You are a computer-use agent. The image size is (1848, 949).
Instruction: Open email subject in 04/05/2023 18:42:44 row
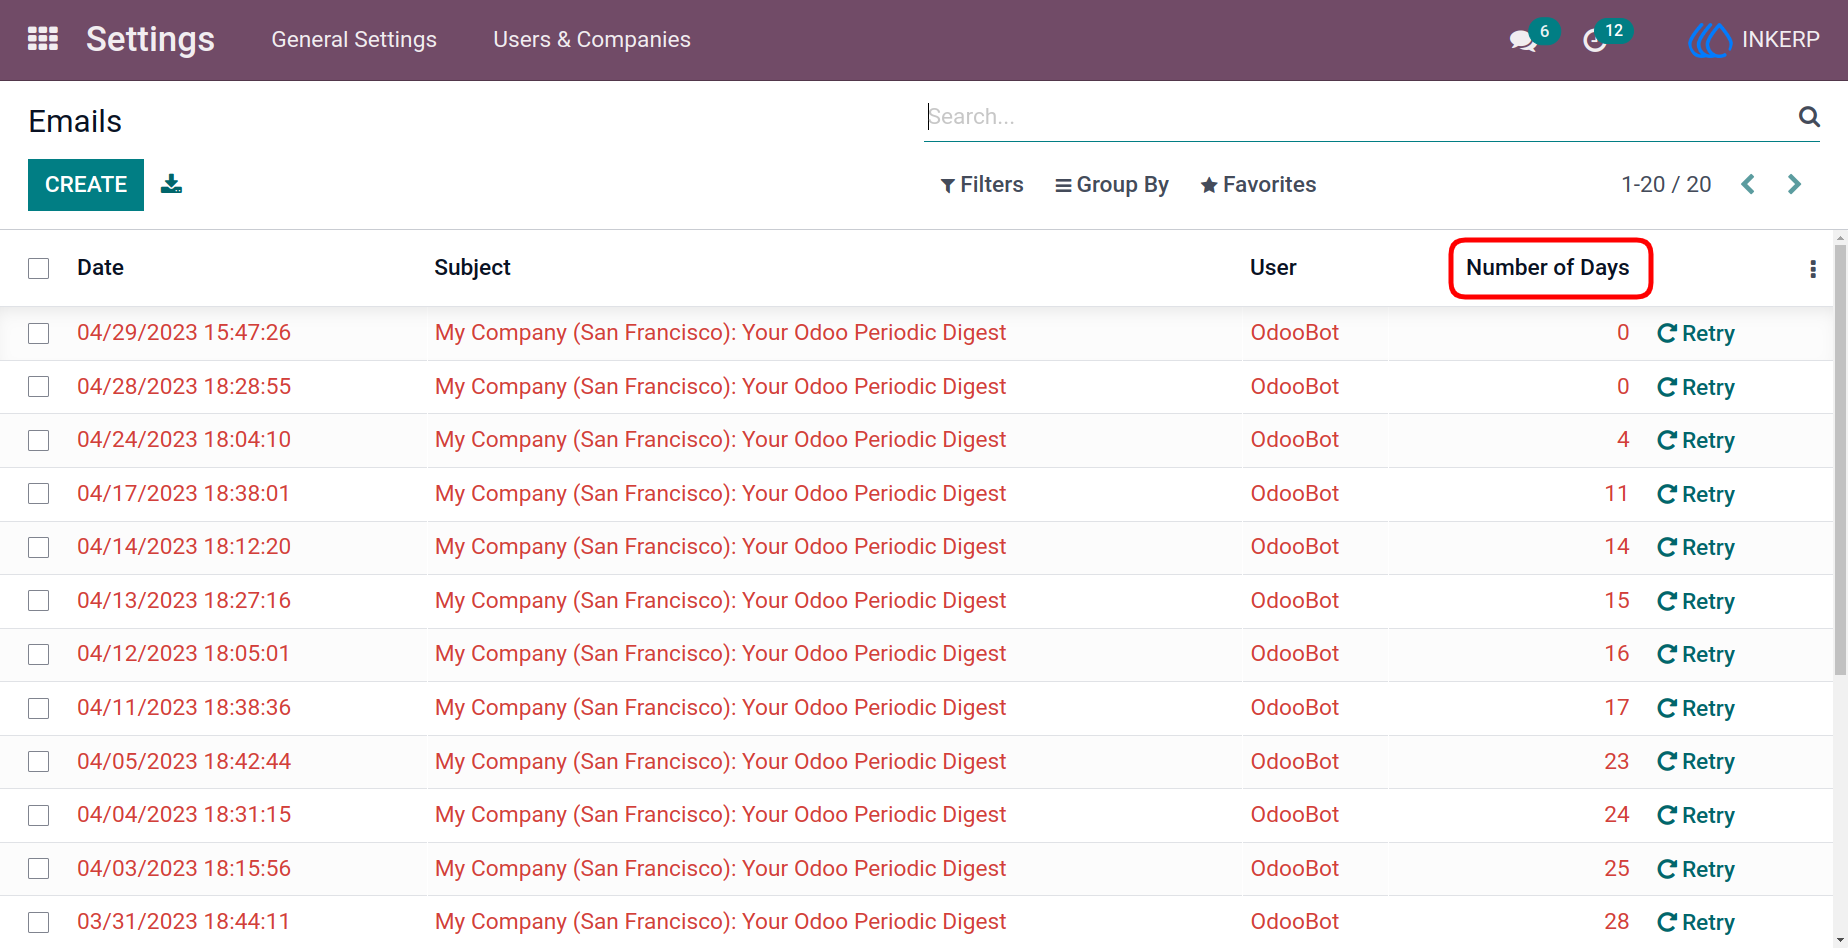coord(720,761)
